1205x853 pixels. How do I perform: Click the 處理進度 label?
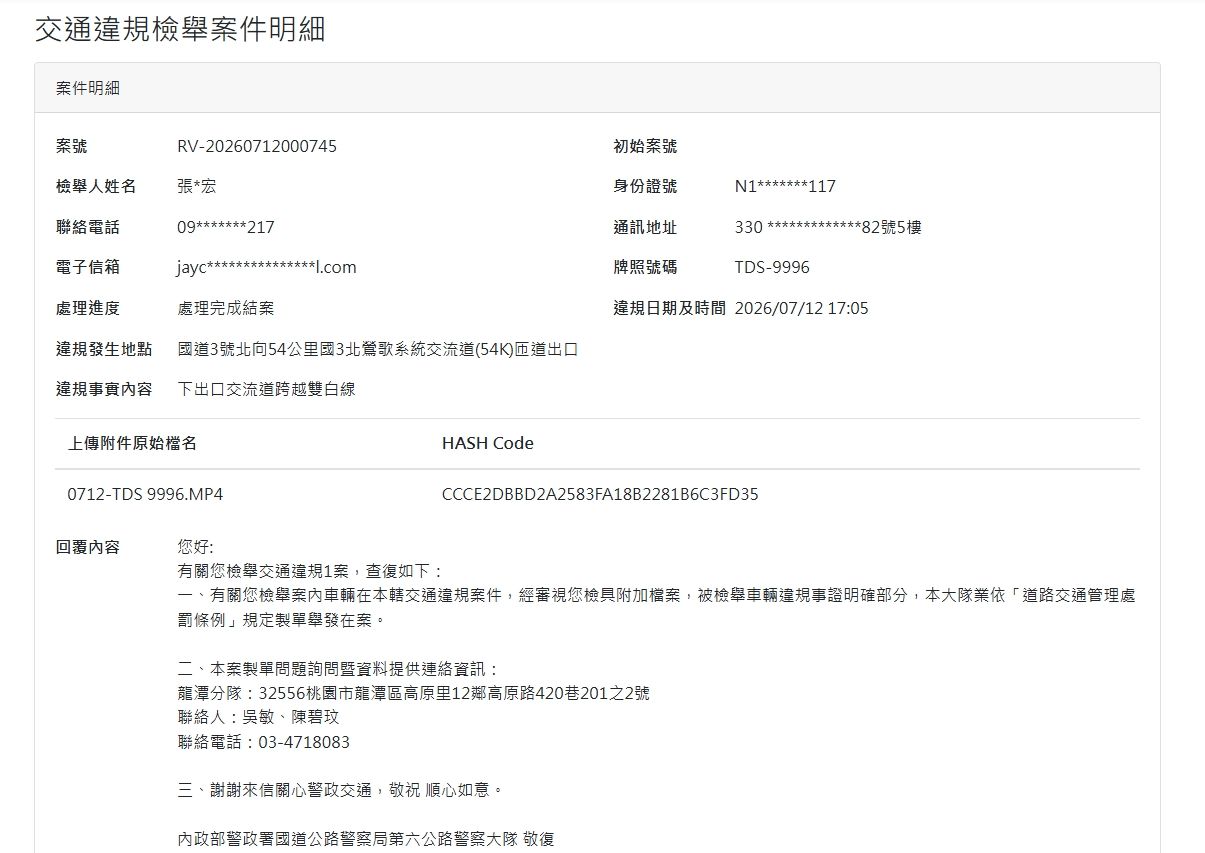click(x=88, y=308)
